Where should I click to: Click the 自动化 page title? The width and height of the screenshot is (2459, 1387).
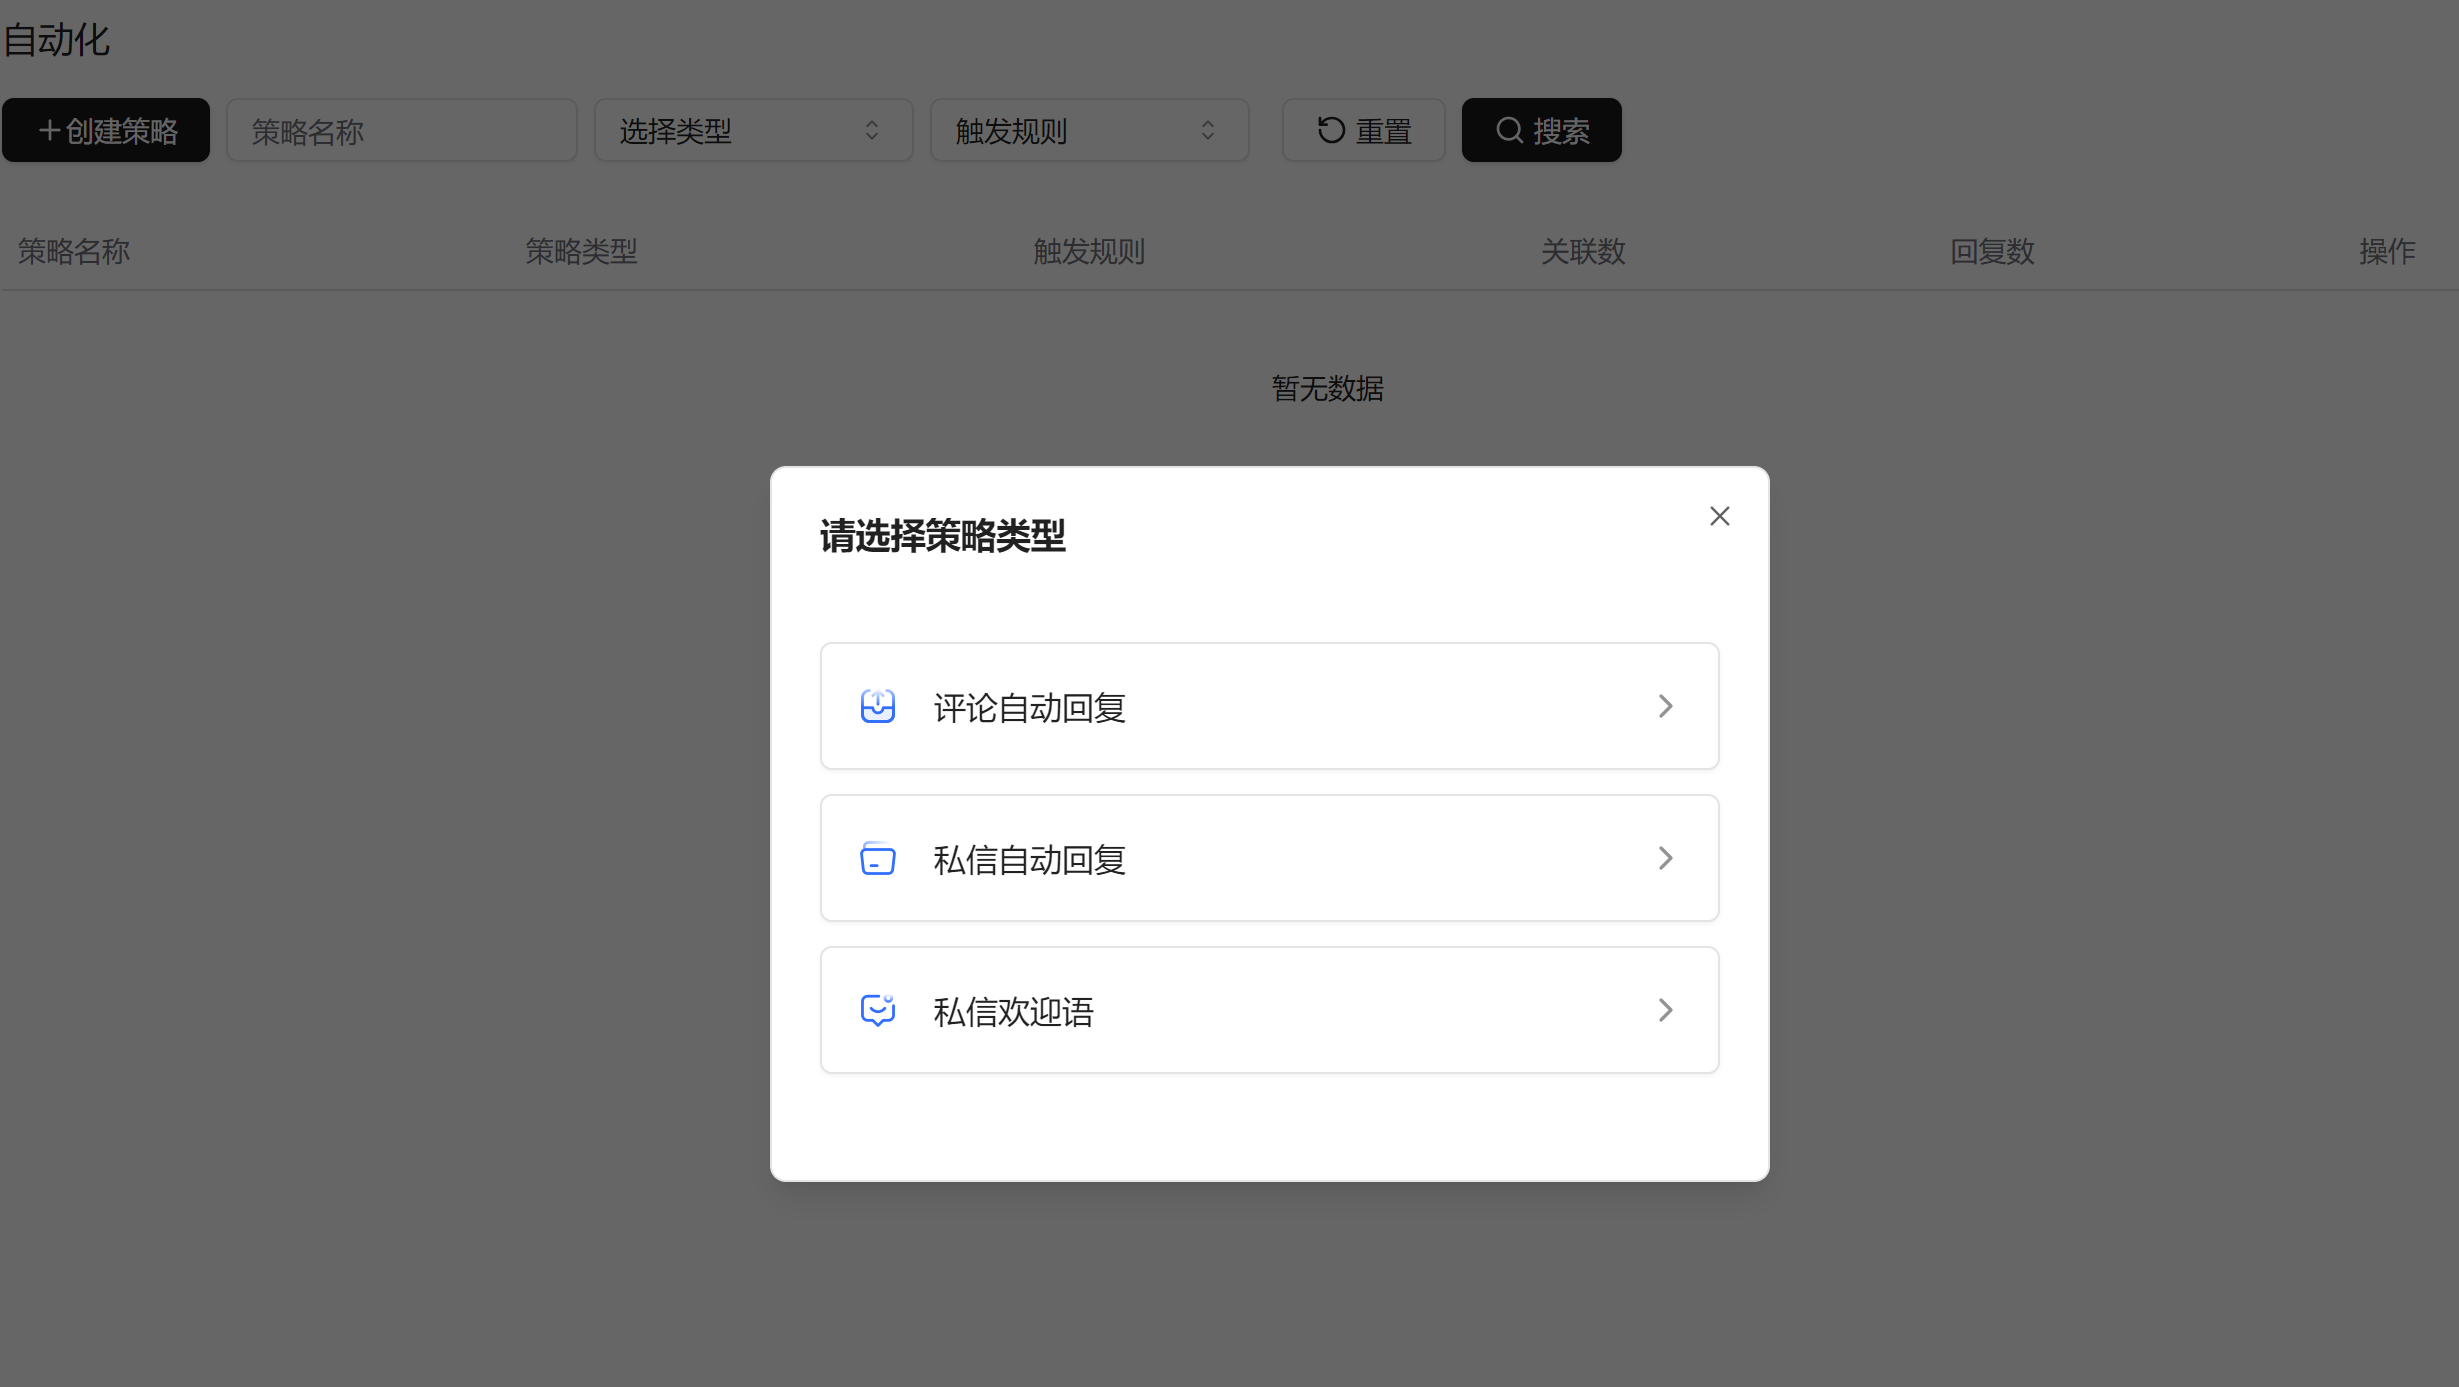(56, 40)
